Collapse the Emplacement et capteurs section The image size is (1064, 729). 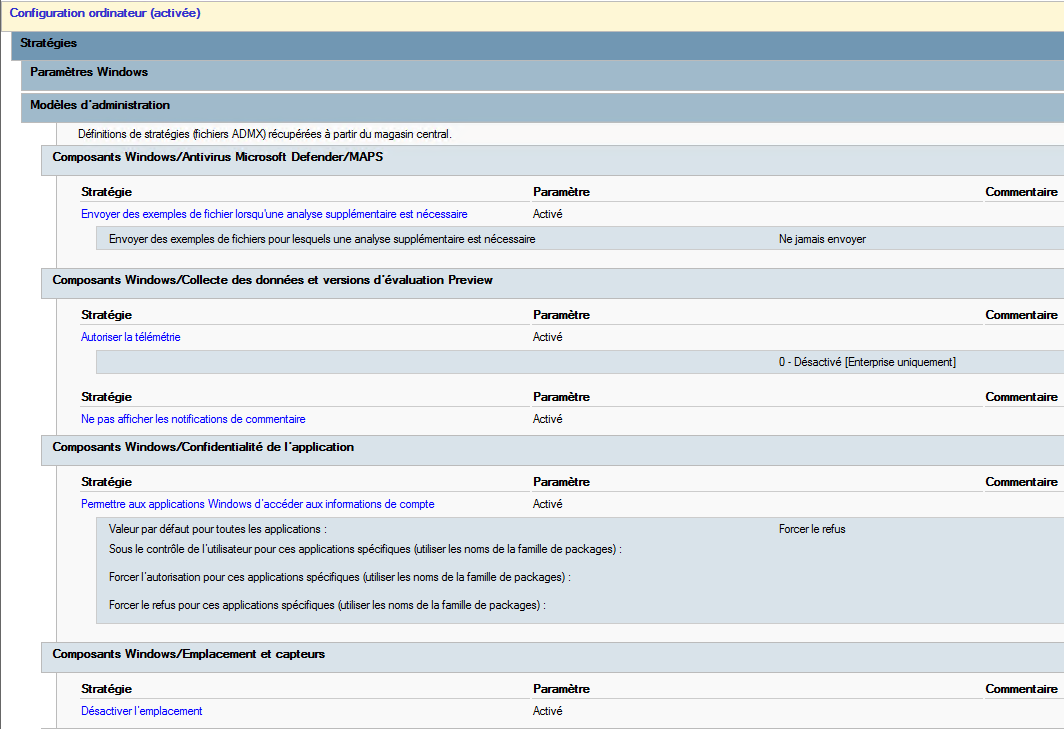(x=188, y=655)
